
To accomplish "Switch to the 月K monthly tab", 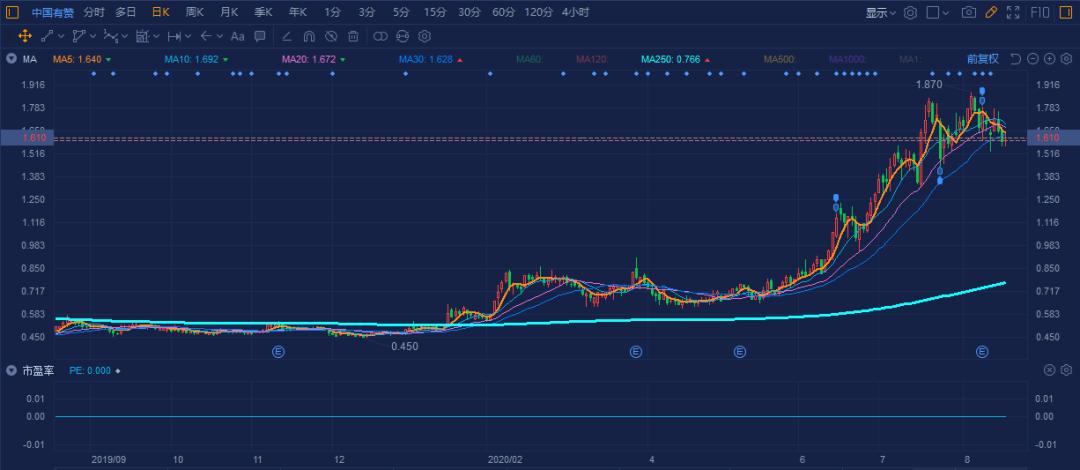I will pos(229,12).
